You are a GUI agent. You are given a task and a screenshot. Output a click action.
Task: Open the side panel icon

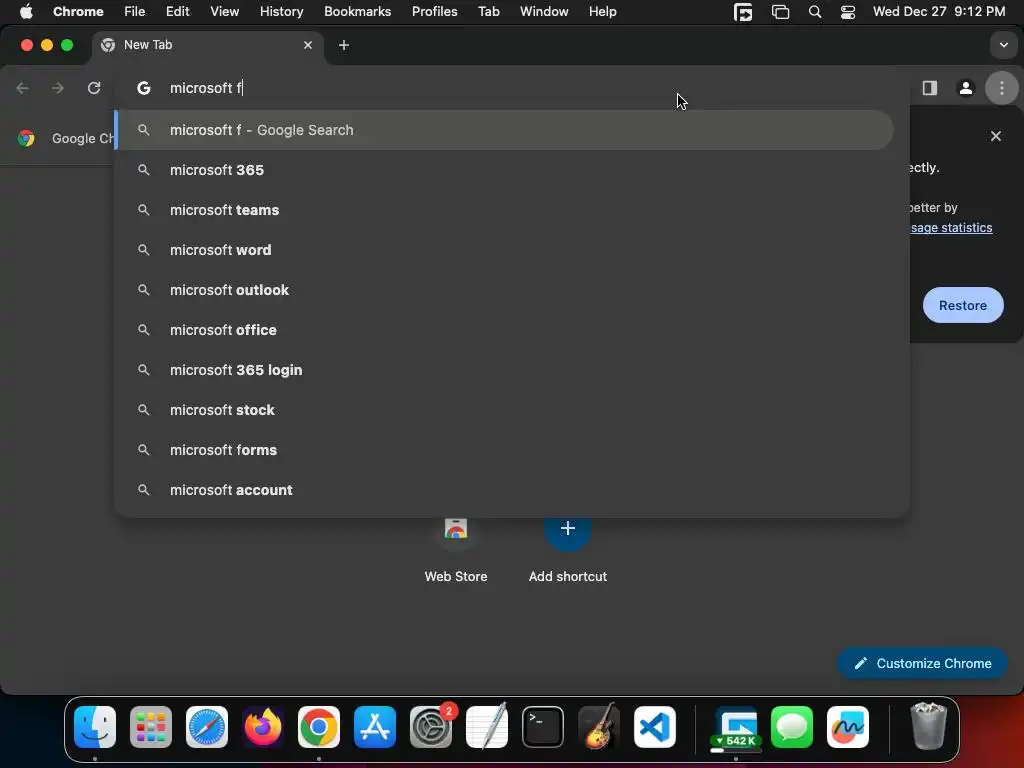pos(929,88)
